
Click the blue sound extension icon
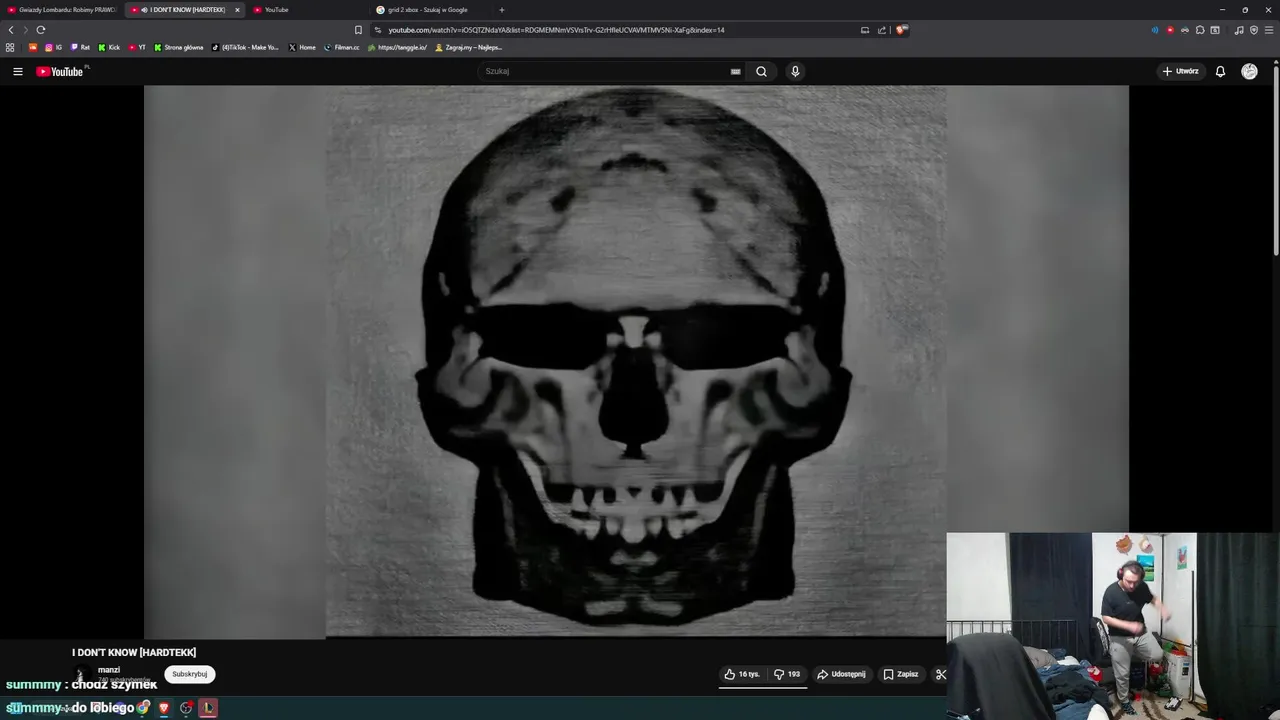[1155, 30]
